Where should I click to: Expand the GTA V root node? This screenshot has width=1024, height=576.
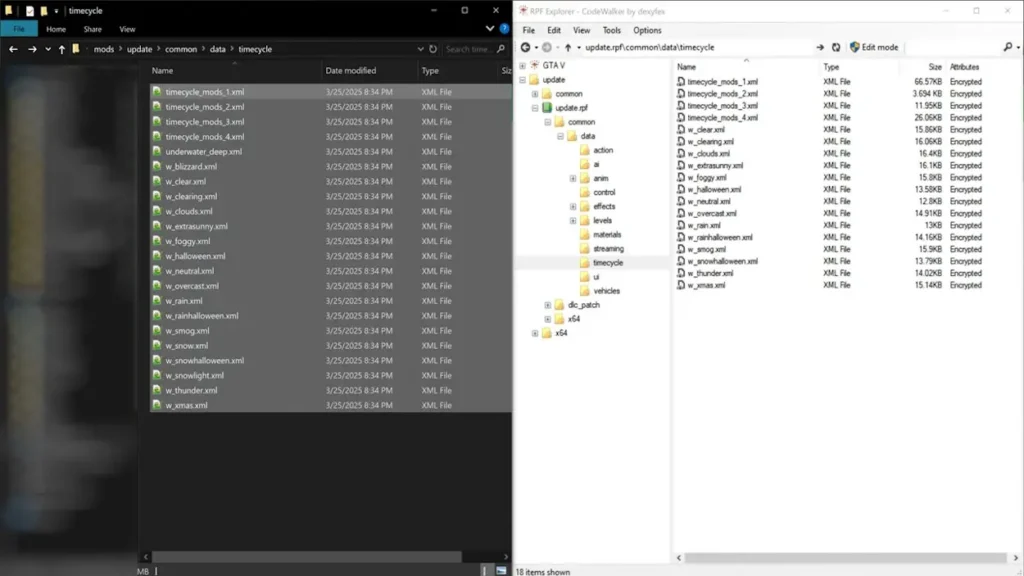(x=522, y=66)
